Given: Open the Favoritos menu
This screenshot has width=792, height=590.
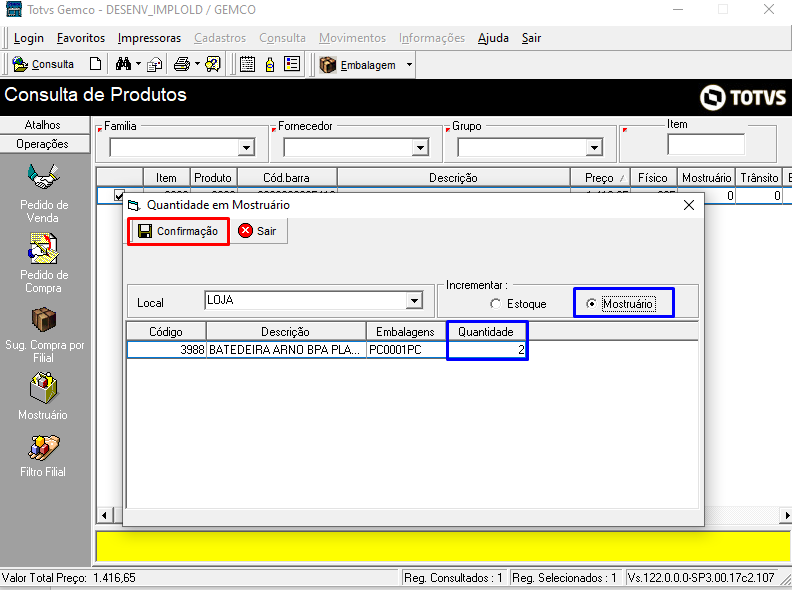Looking at the screenshot, I should tap(81, 38).
